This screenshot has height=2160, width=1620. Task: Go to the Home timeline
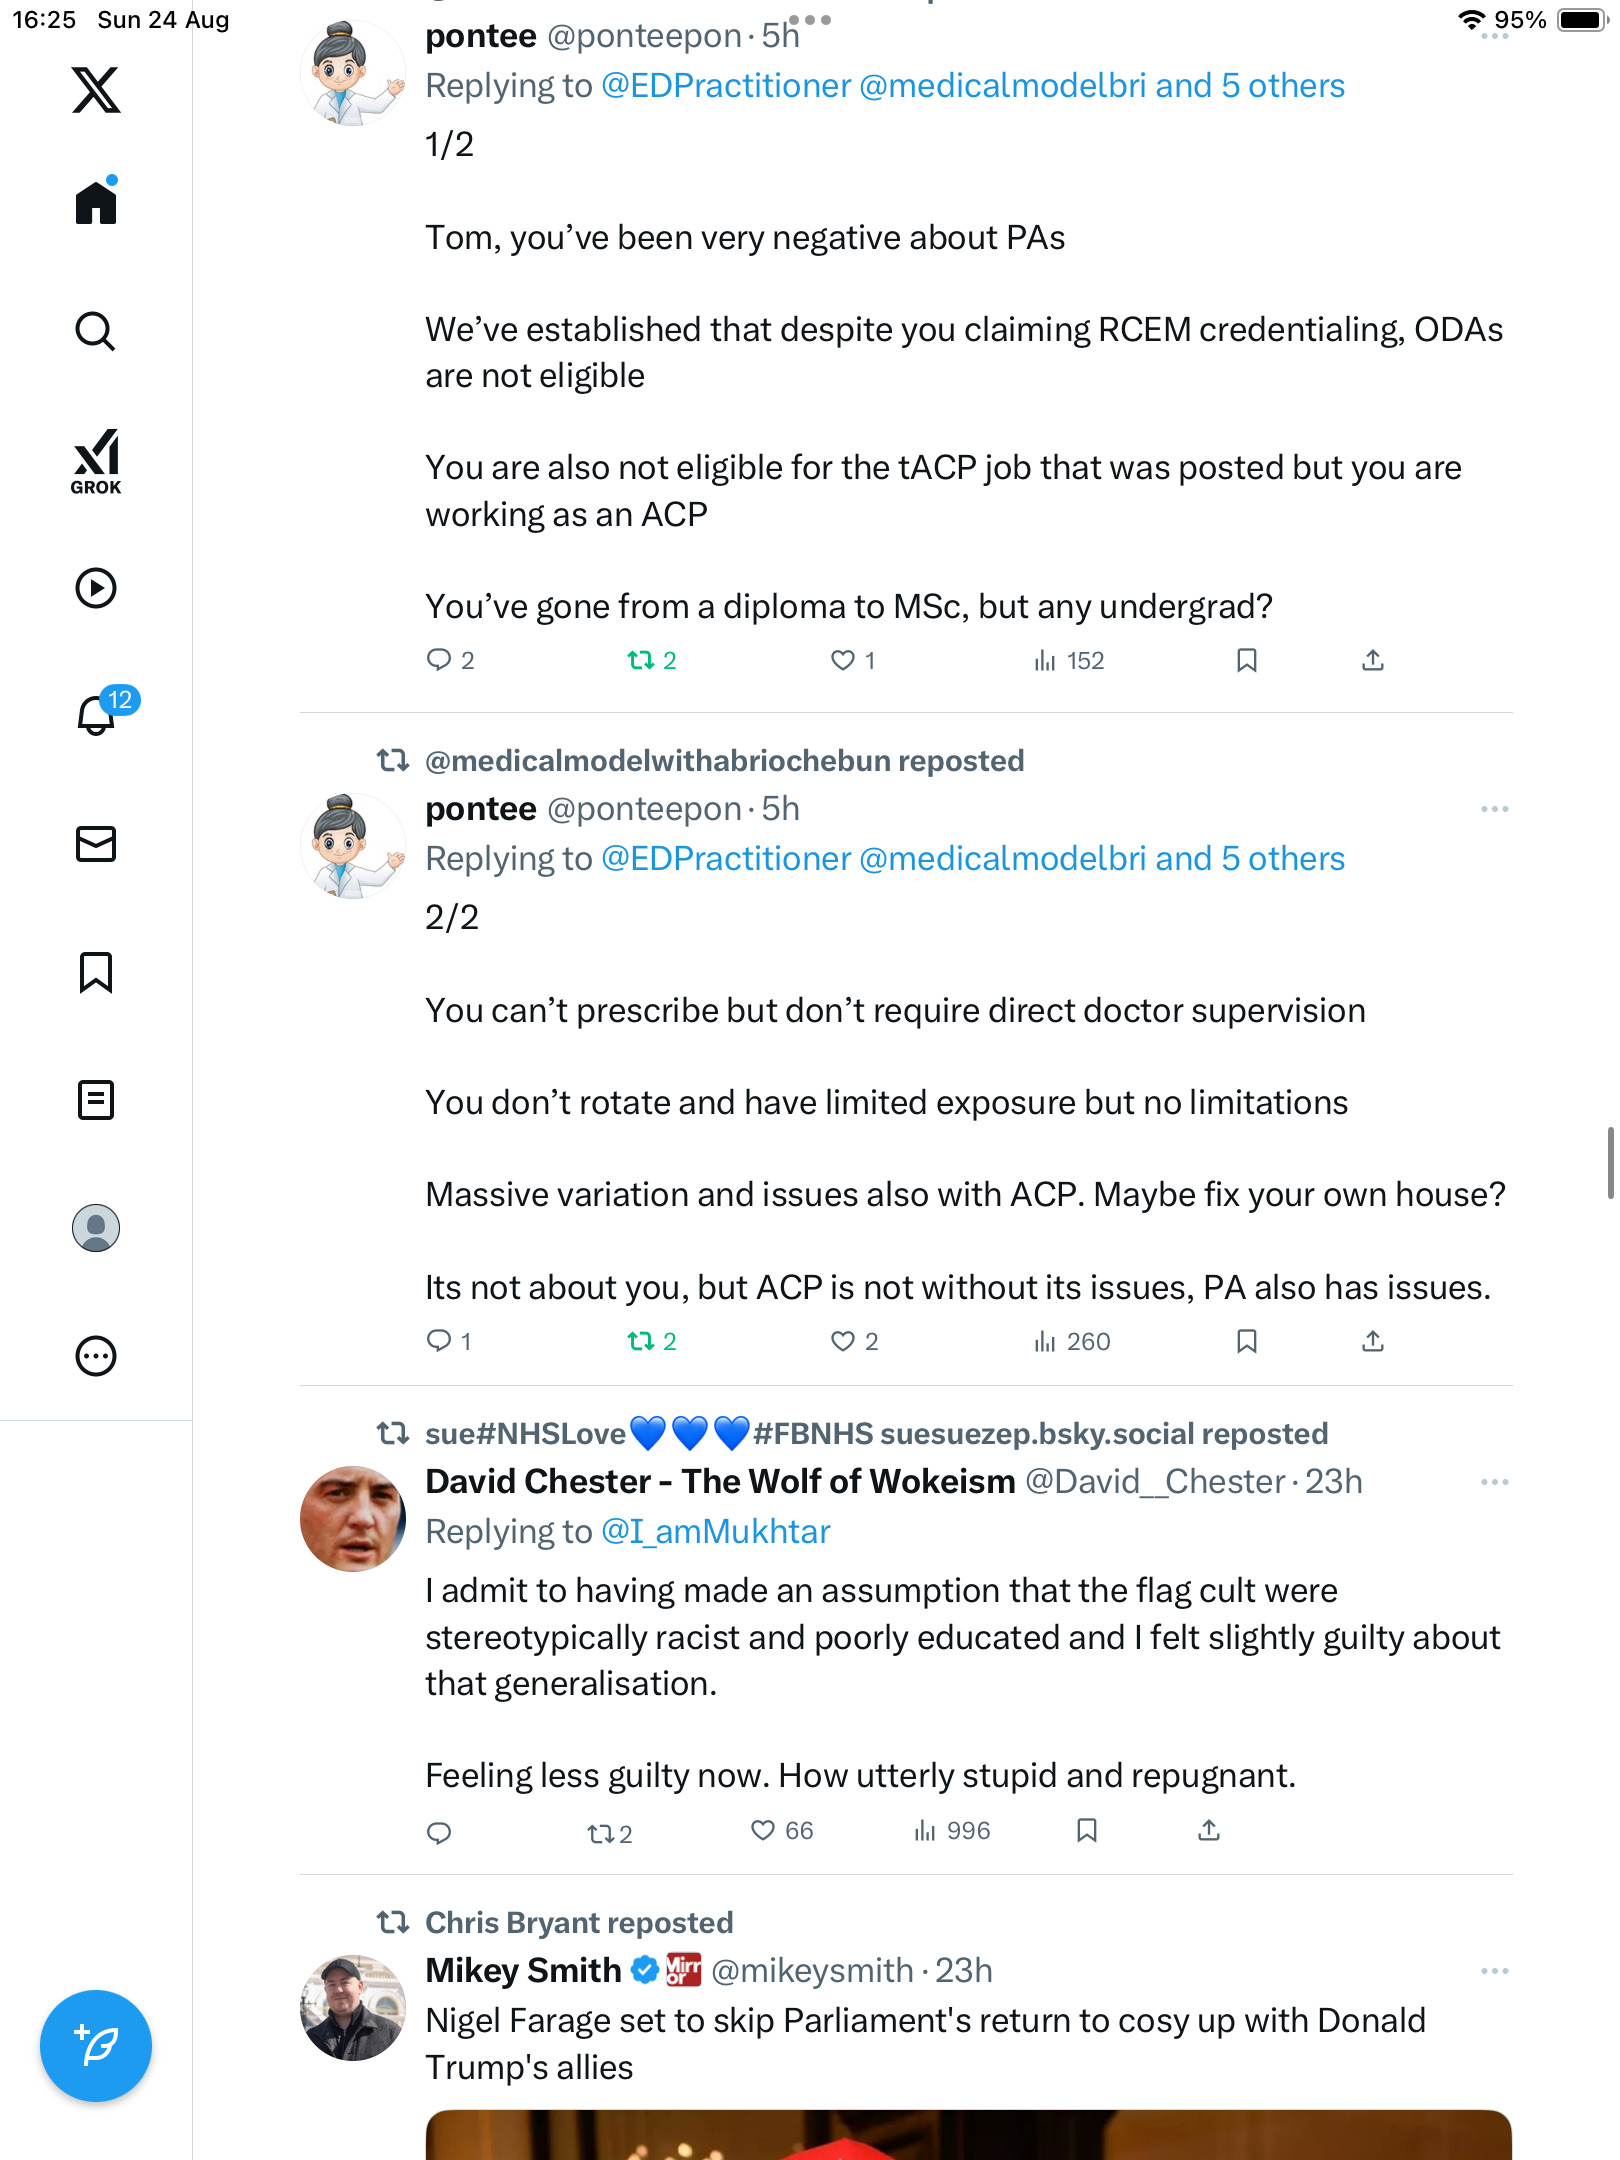point(96,203)
